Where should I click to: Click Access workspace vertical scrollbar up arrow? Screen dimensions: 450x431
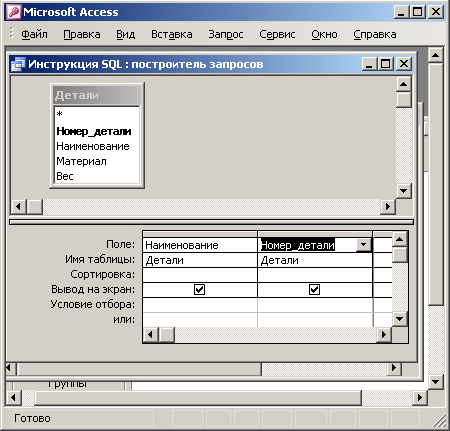point(436,55)
